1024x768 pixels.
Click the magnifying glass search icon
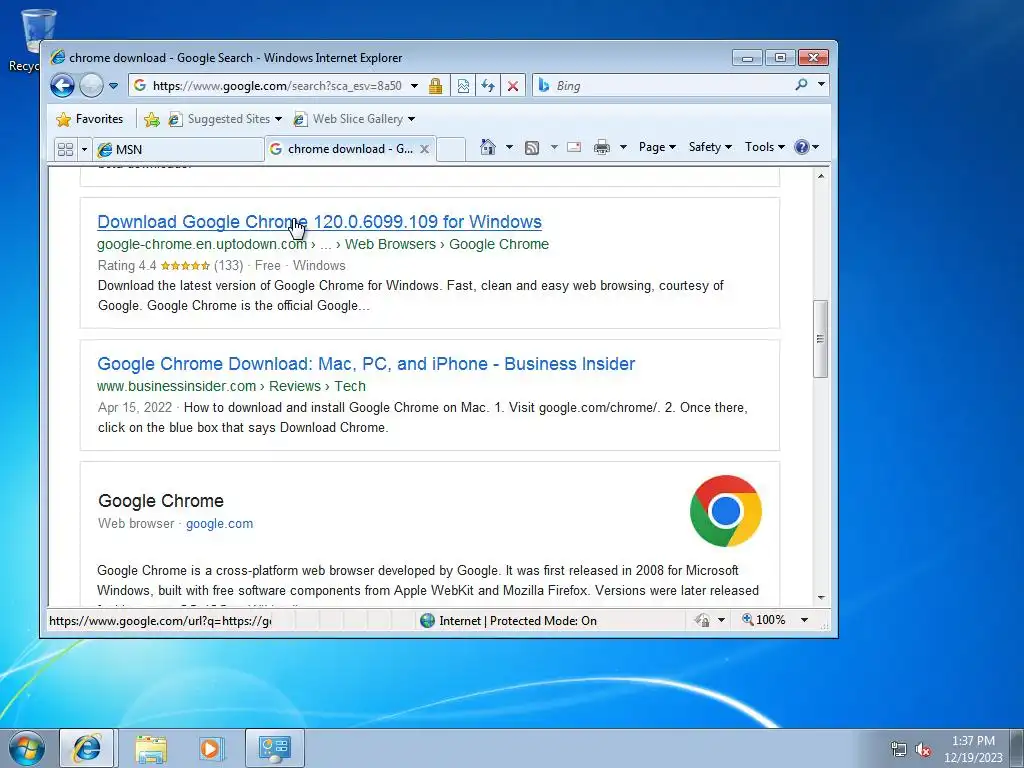(801, 85)
